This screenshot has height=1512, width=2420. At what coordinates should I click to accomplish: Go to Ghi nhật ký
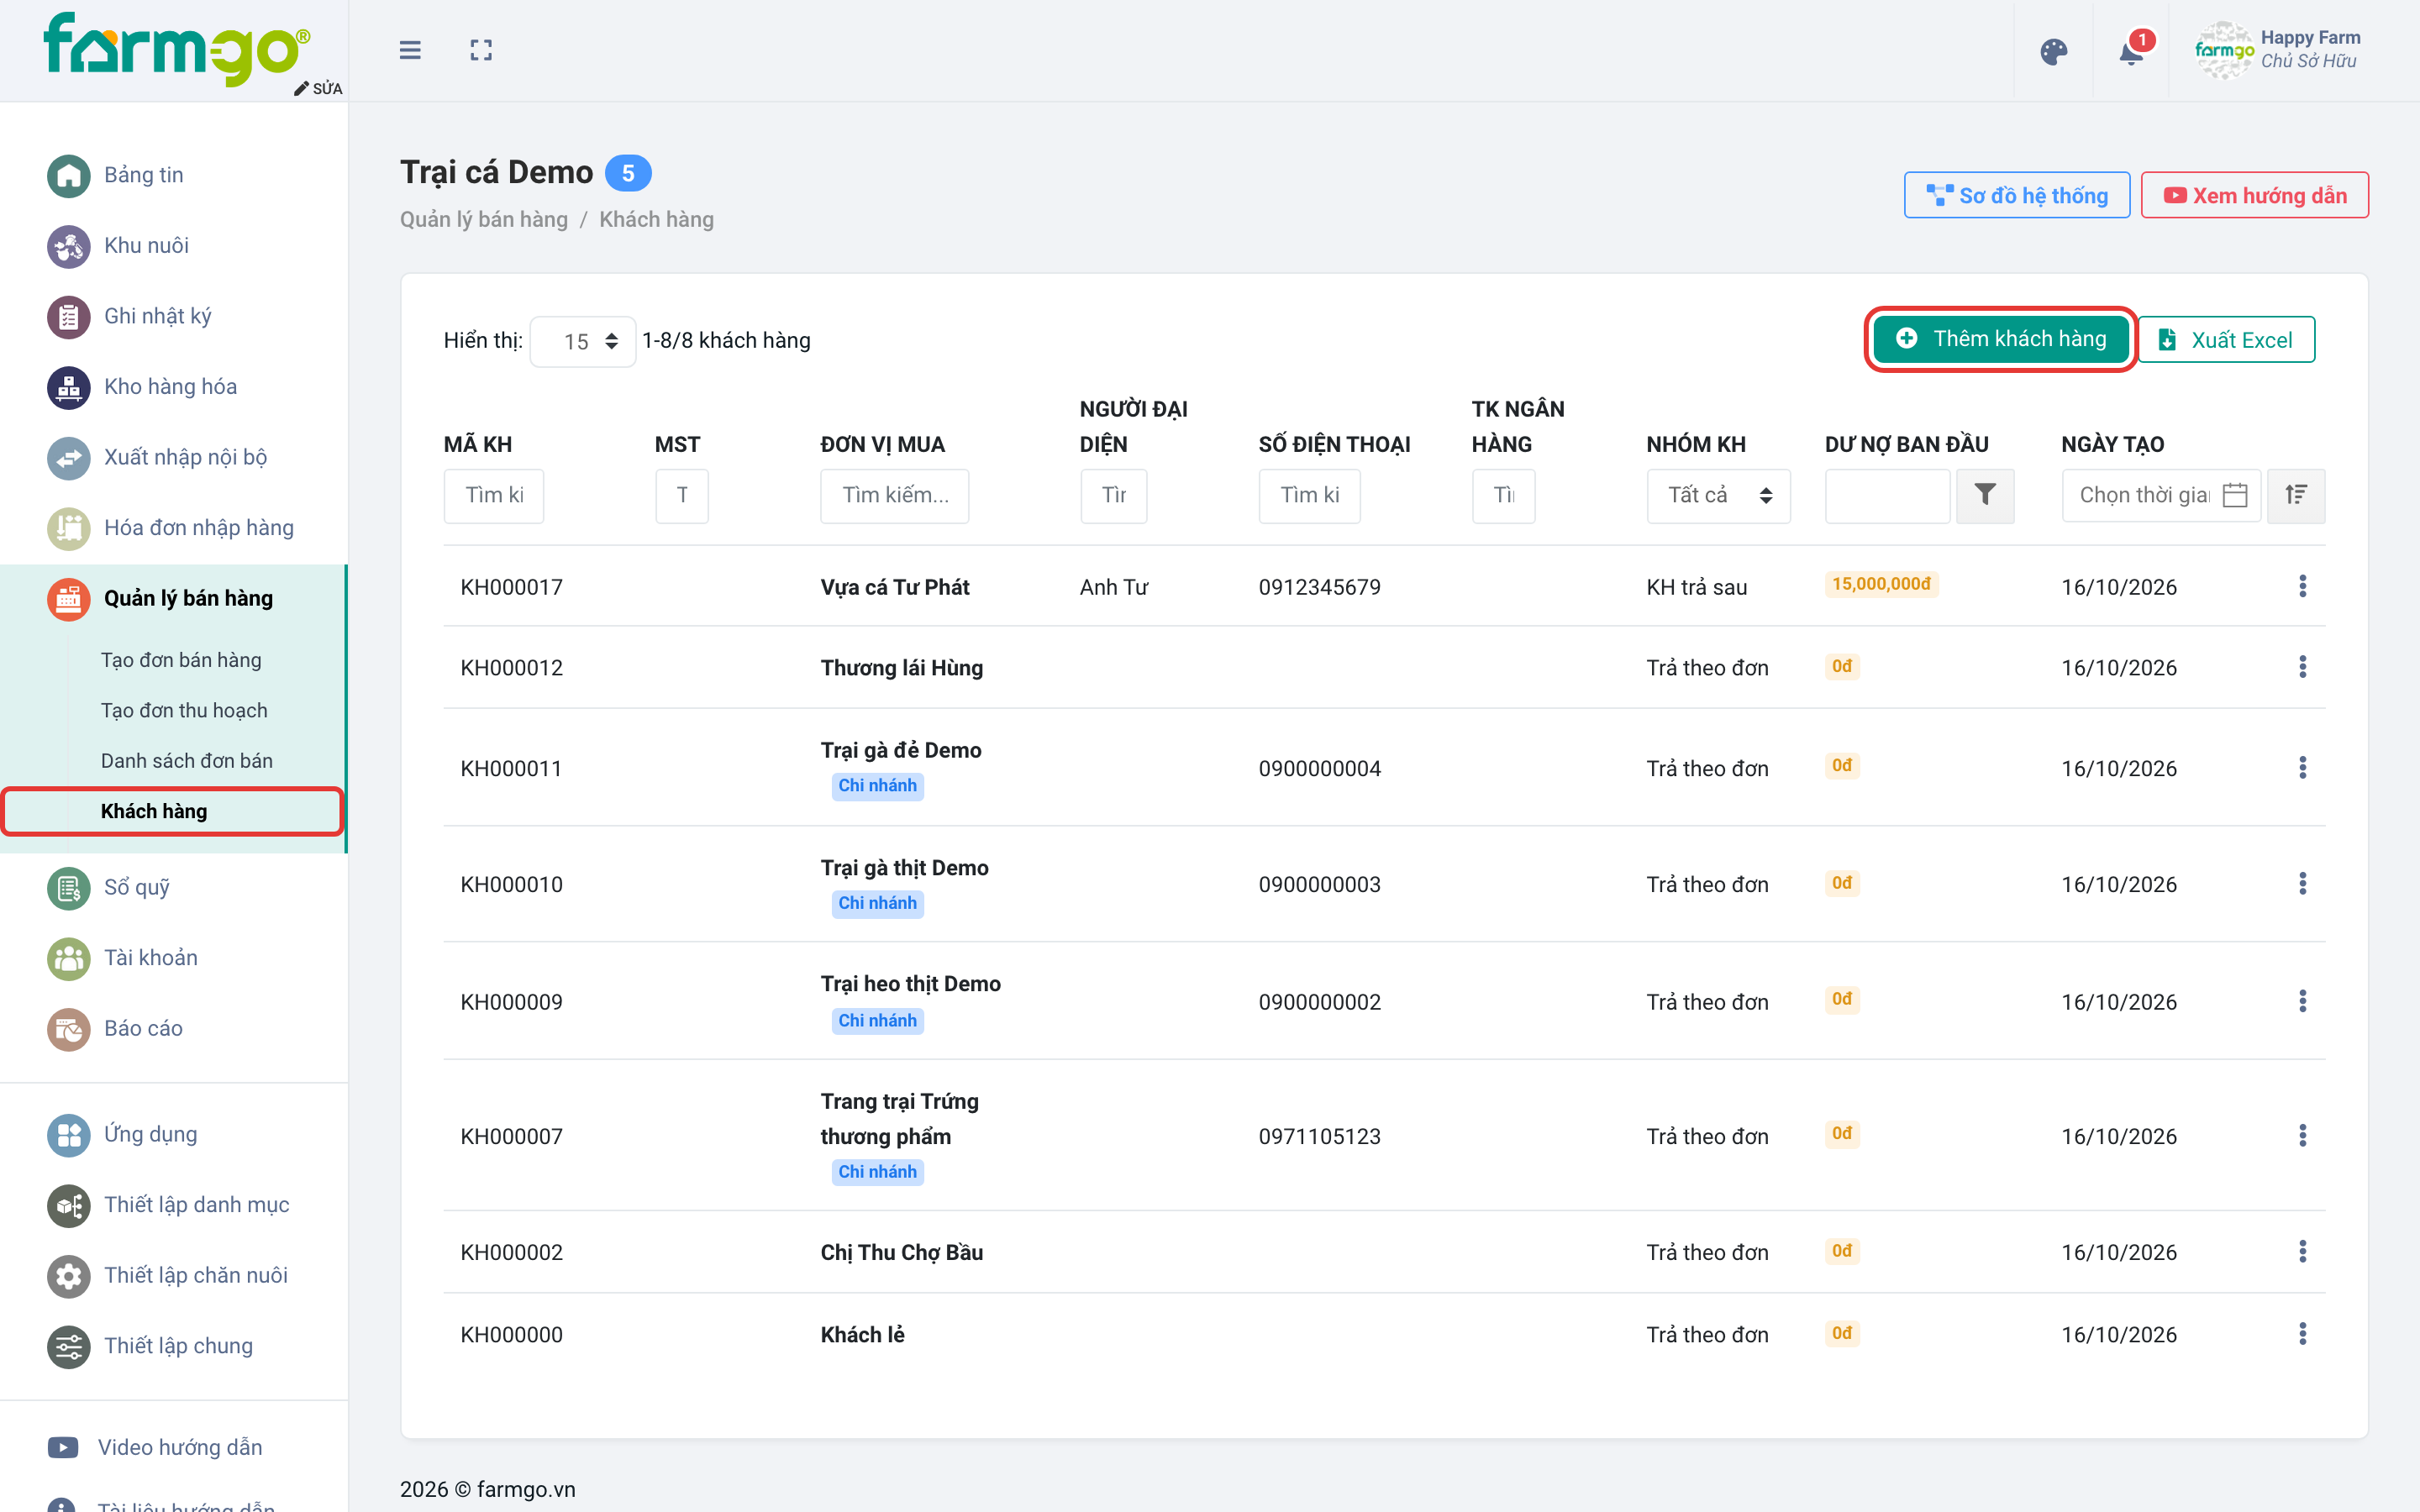click(158, 316)
